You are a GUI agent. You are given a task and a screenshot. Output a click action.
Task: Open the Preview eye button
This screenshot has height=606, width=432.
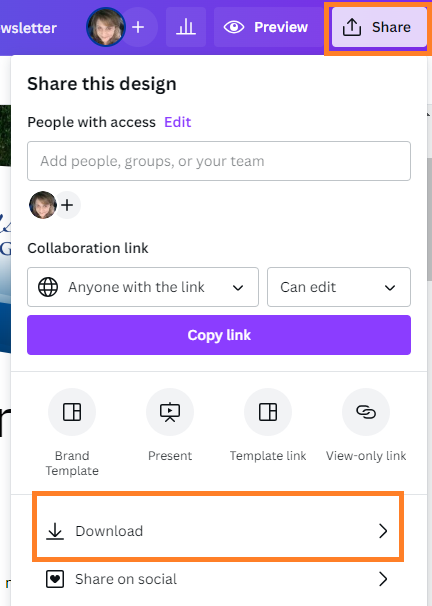(x=266, y=27)
